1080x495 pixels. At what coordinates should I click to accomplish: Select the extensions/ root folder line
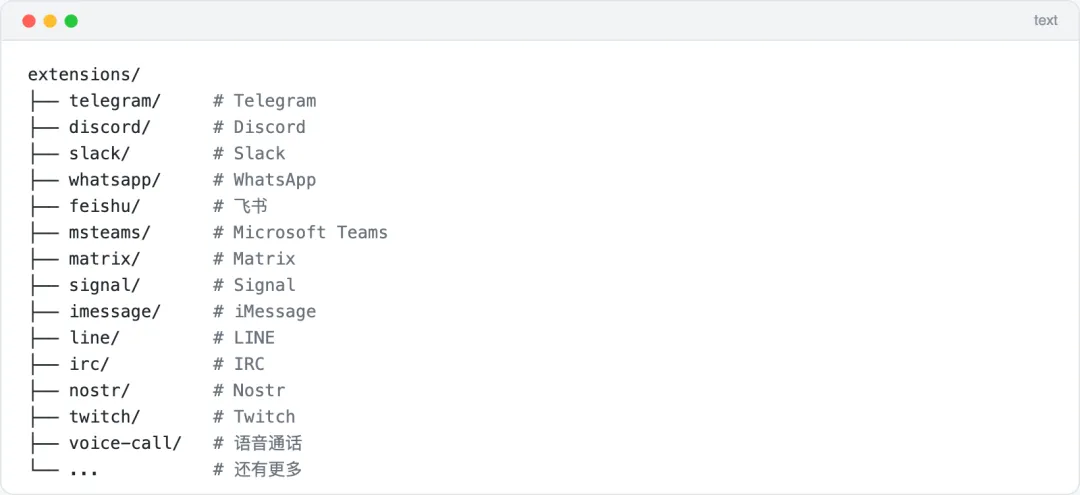point(84,75)
